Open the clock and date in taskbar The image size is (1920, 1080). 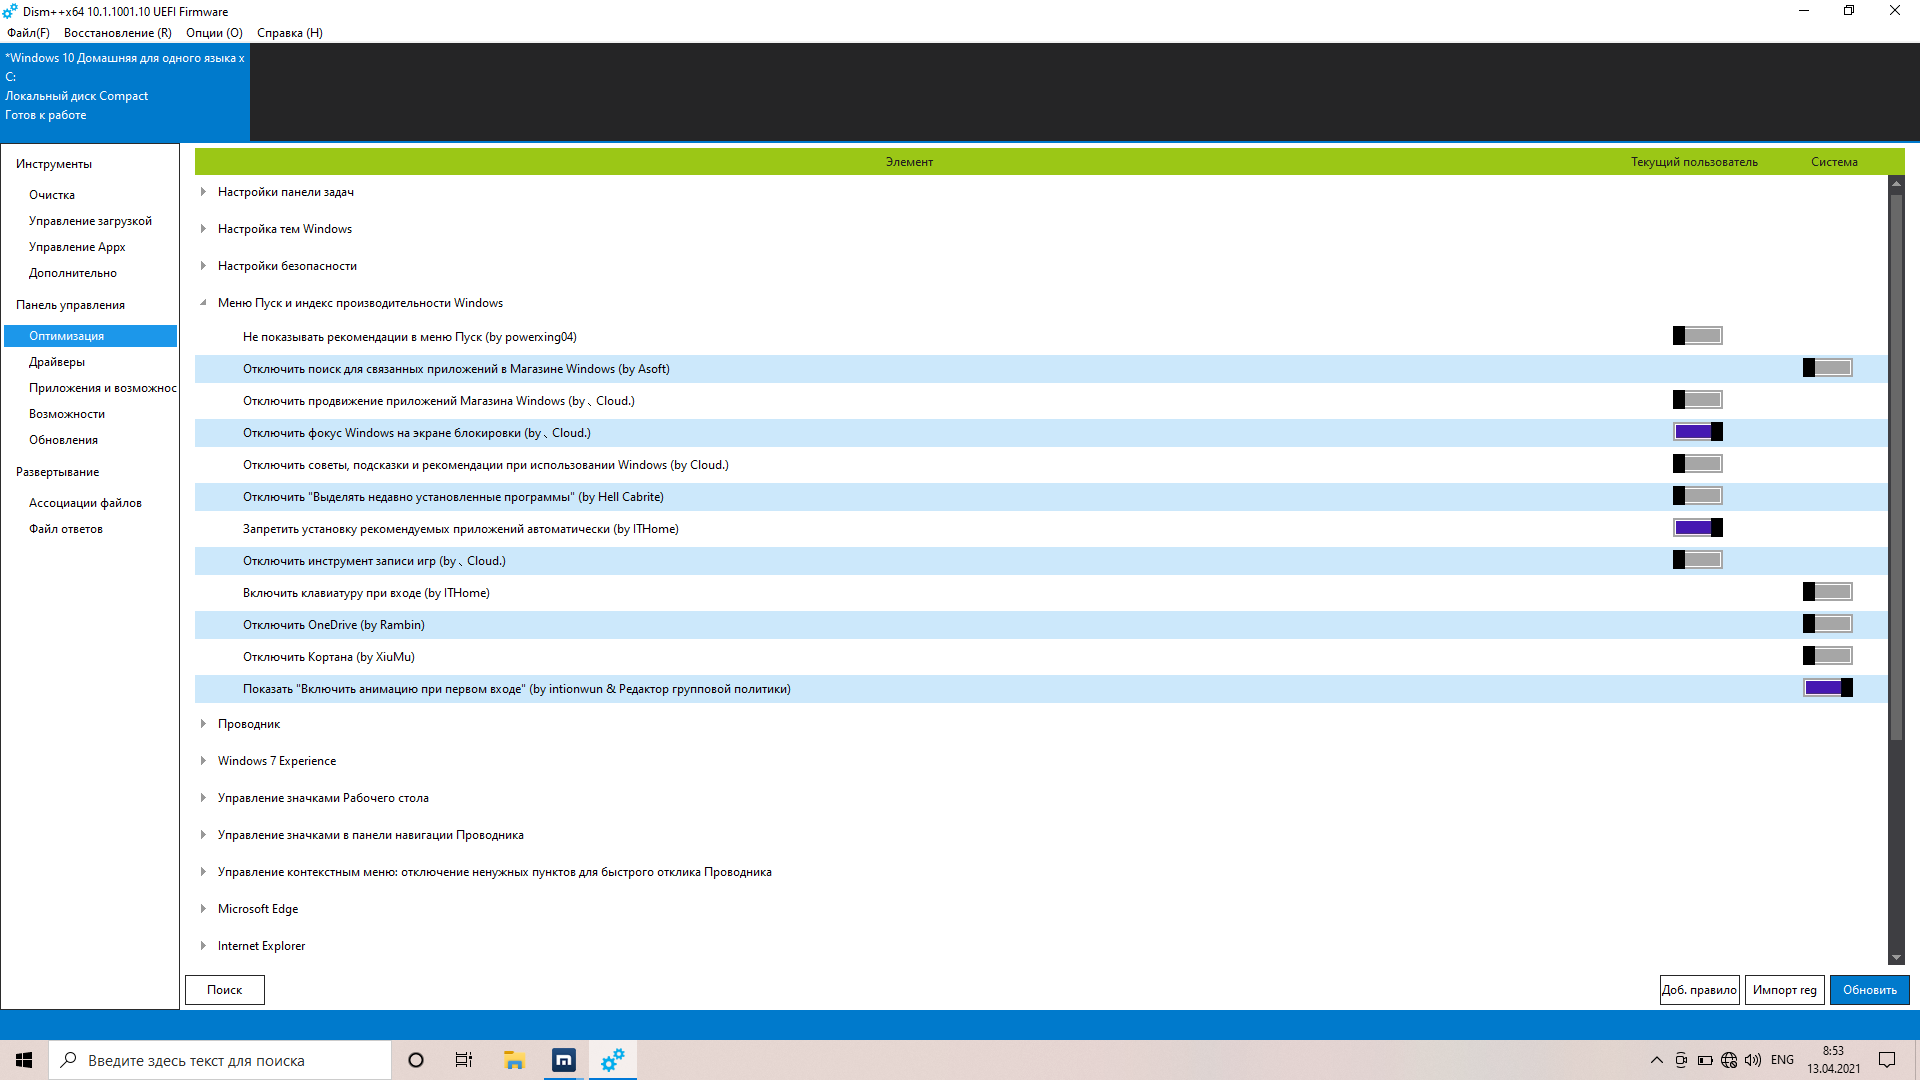(1834, 1060)
